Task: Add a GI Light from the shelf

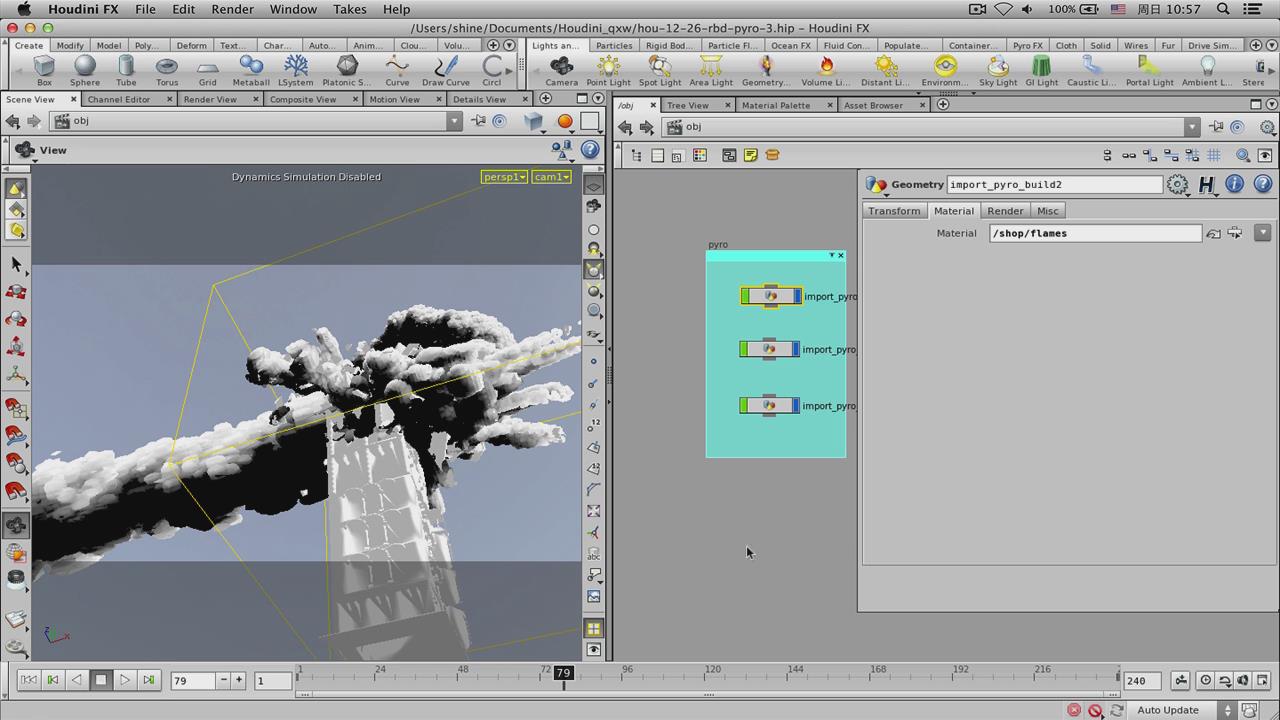Action: 1041,71
